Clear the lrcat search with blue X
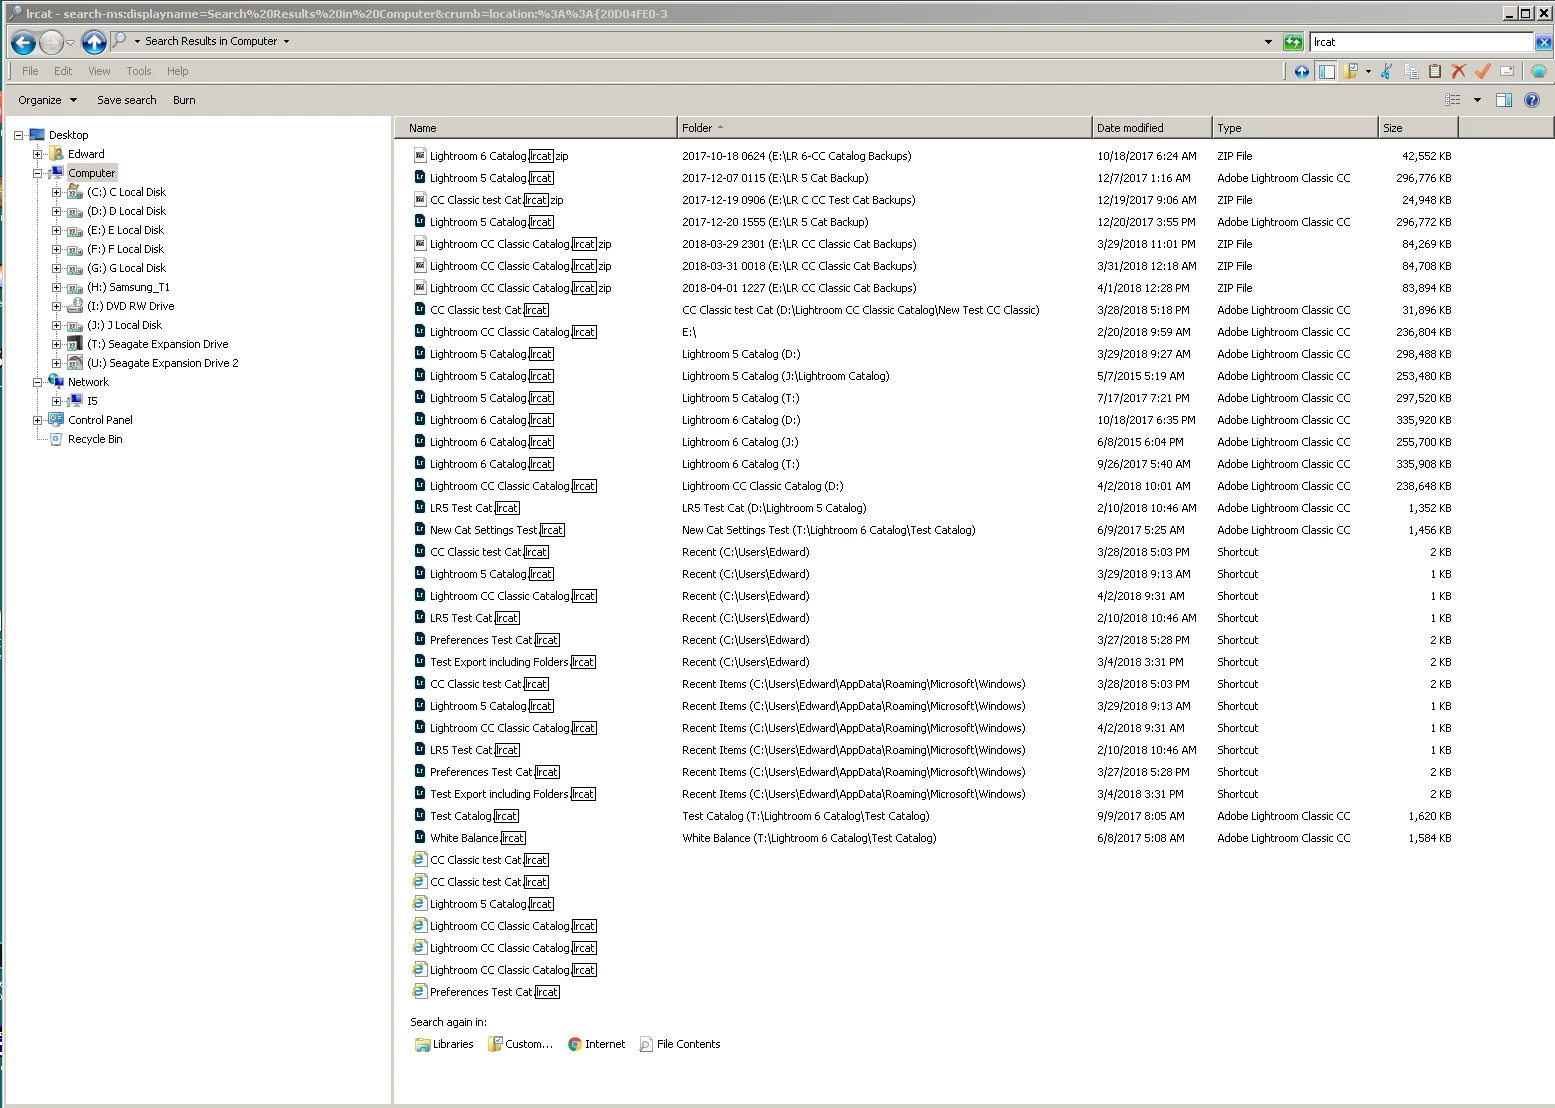1555x1108 pixels. click(x=1544, y=42)
